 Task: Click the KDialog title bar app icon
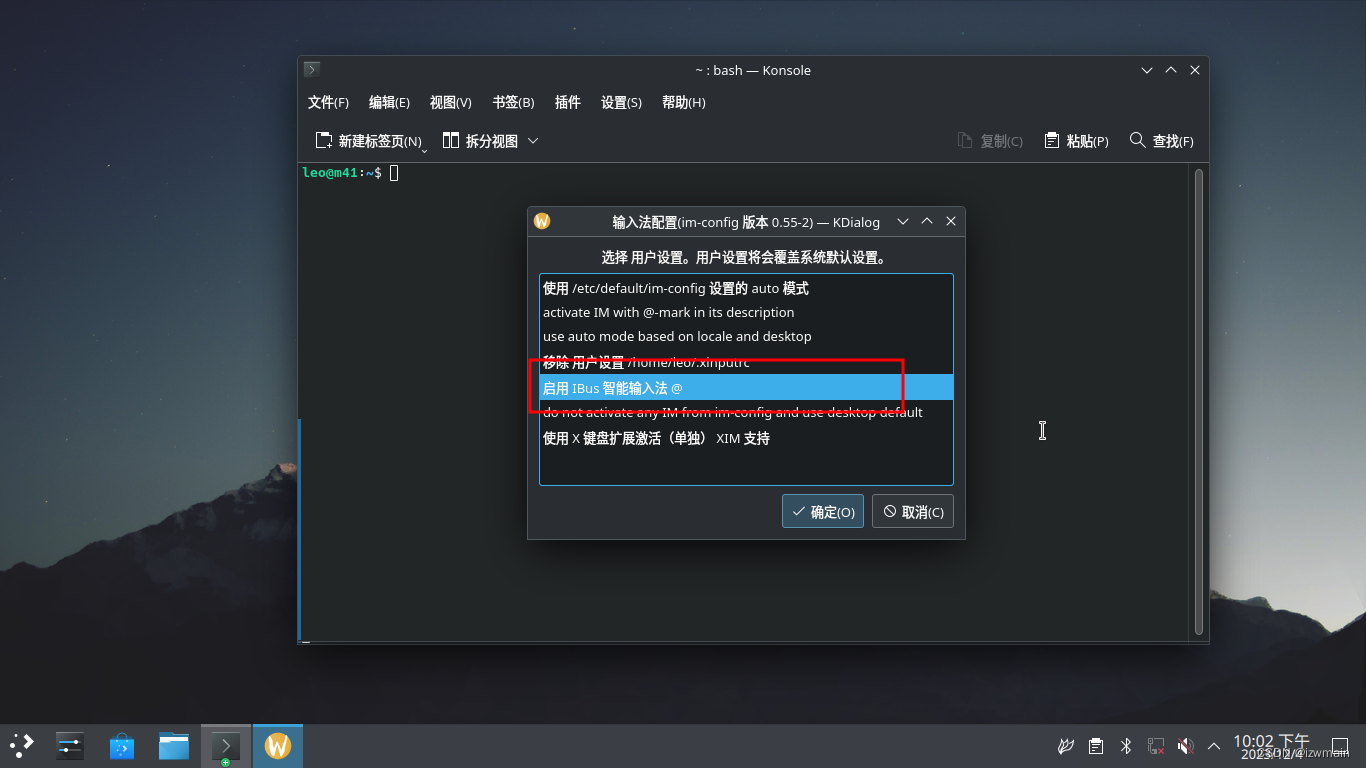[542, 221]
